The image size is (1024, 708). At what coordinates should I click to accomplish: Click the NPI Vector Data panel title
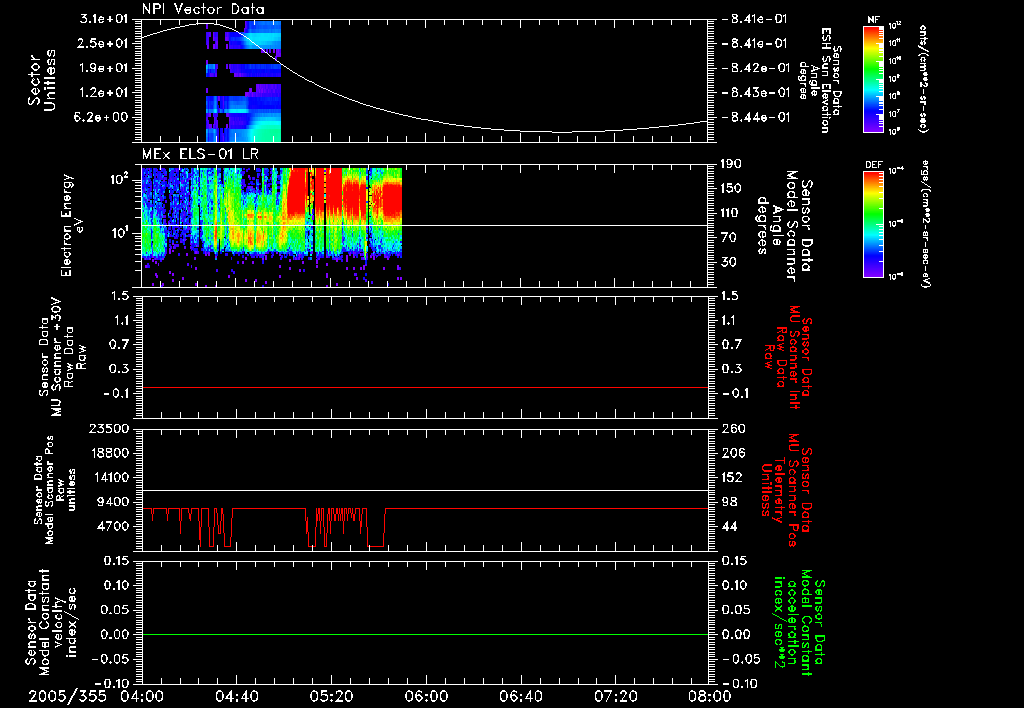pyautogui.click(x=203, y=9)
